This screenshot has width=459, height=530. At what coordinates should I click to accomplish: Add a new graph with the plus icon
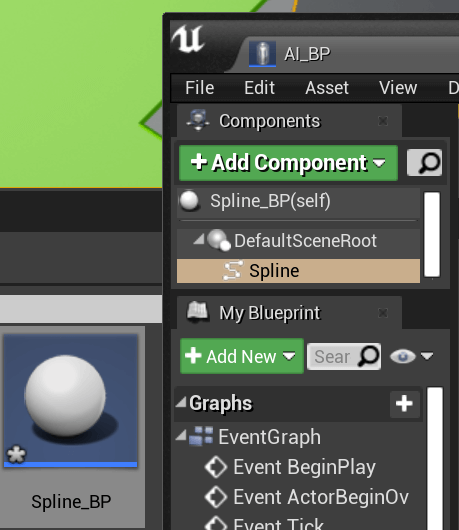click(404, 403)
